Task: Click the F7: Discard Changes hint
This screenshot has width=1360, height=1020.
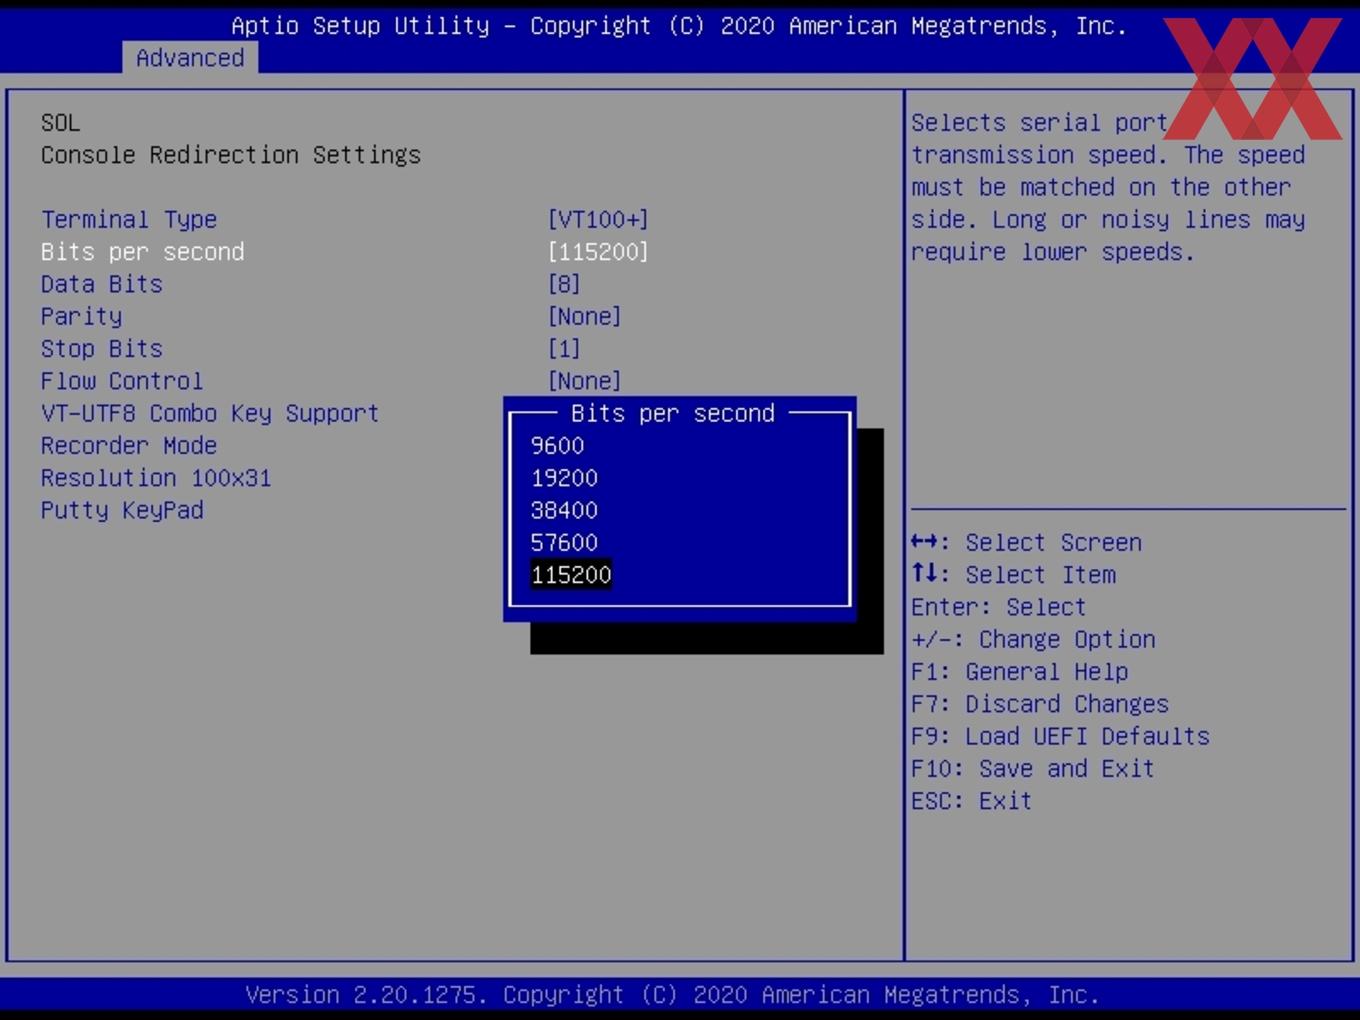Action: tap(1040, 704)
